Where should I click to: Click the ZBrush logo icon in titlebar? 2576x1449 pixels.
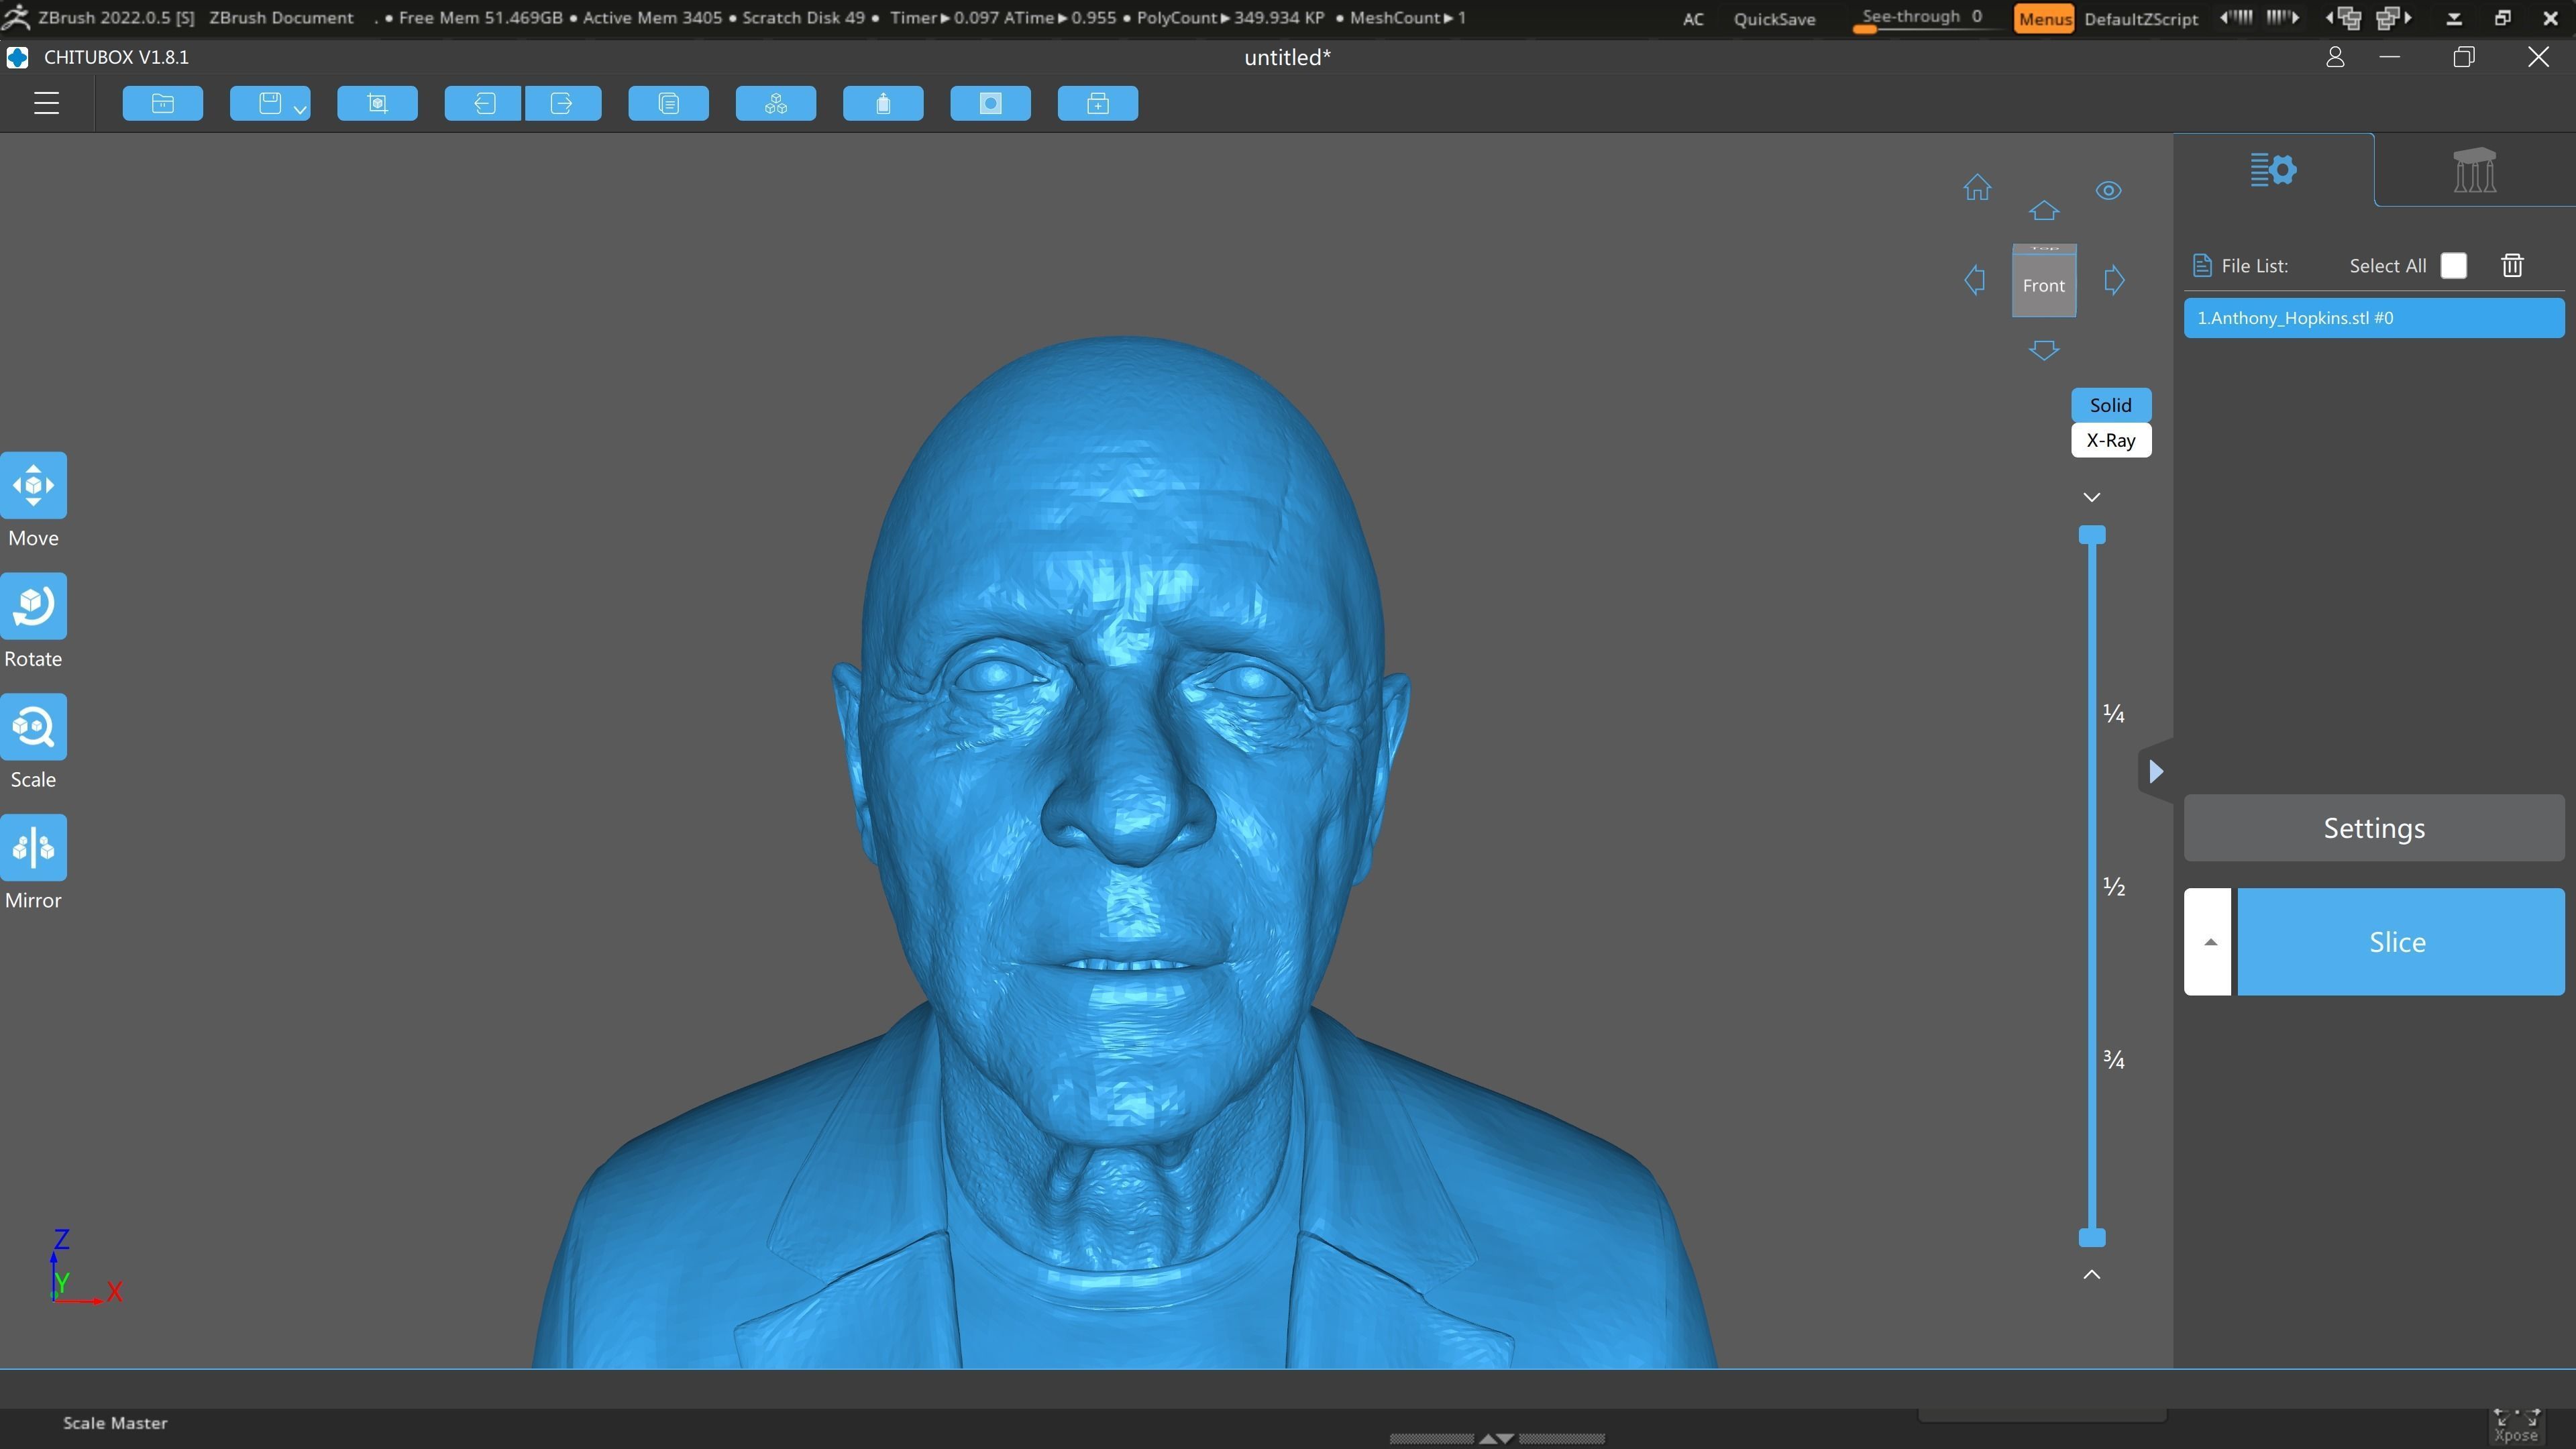click(16, 17)
